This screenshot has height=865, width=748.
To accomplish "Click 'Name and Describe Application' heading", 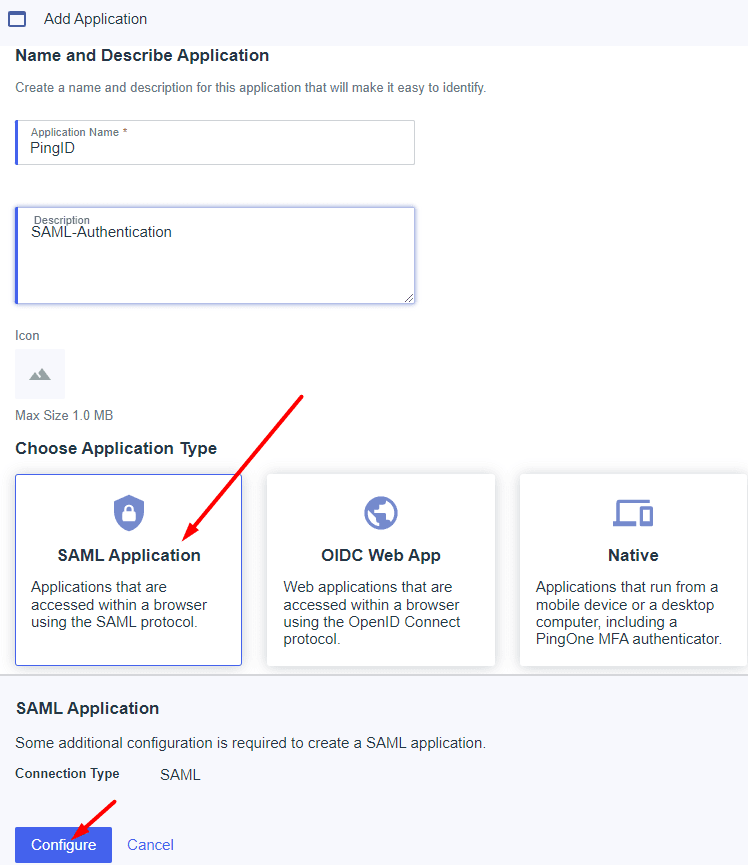I will point(142,55).
